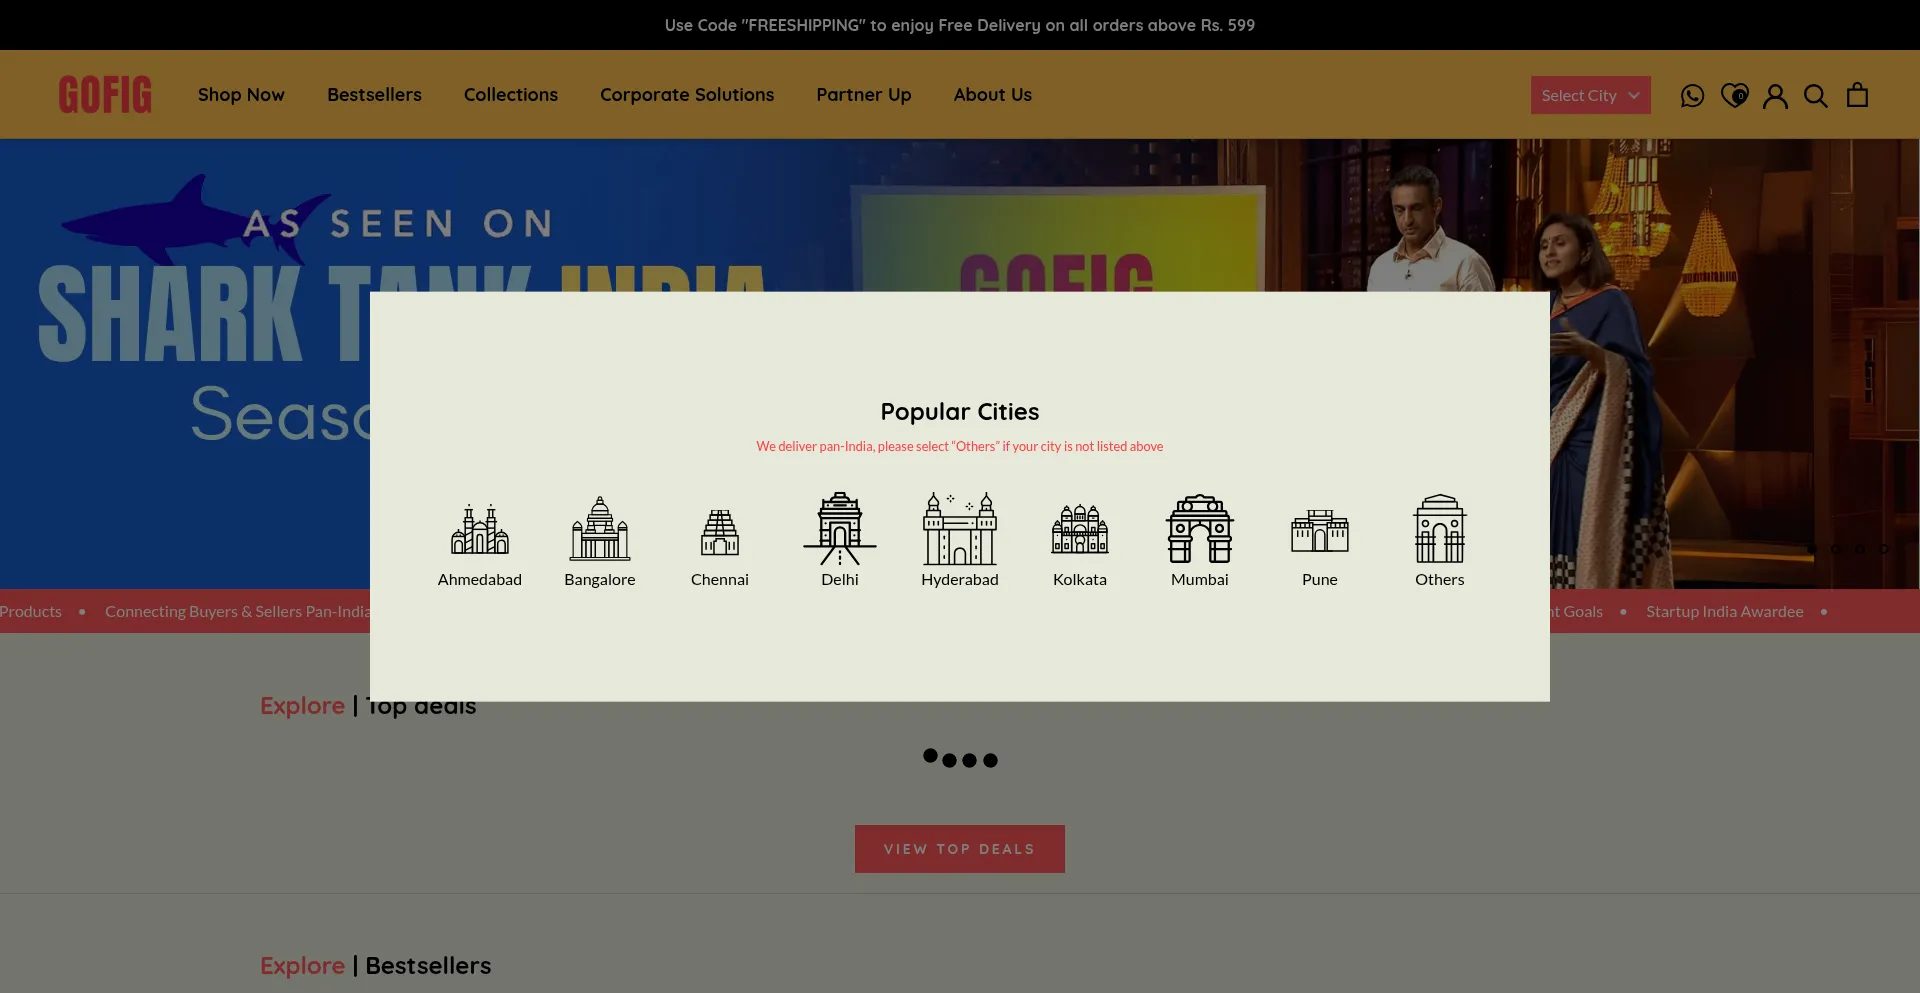This screenshot has height=993, width=1920.
Task: Open account profile icon
Action: (x=1775, y=95)
